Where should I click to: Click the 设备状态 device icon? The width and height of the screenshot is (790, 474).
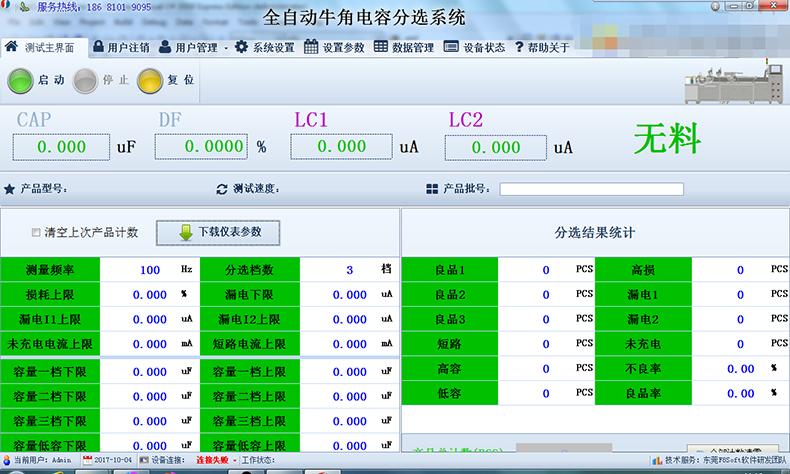[x=451, y=47]
